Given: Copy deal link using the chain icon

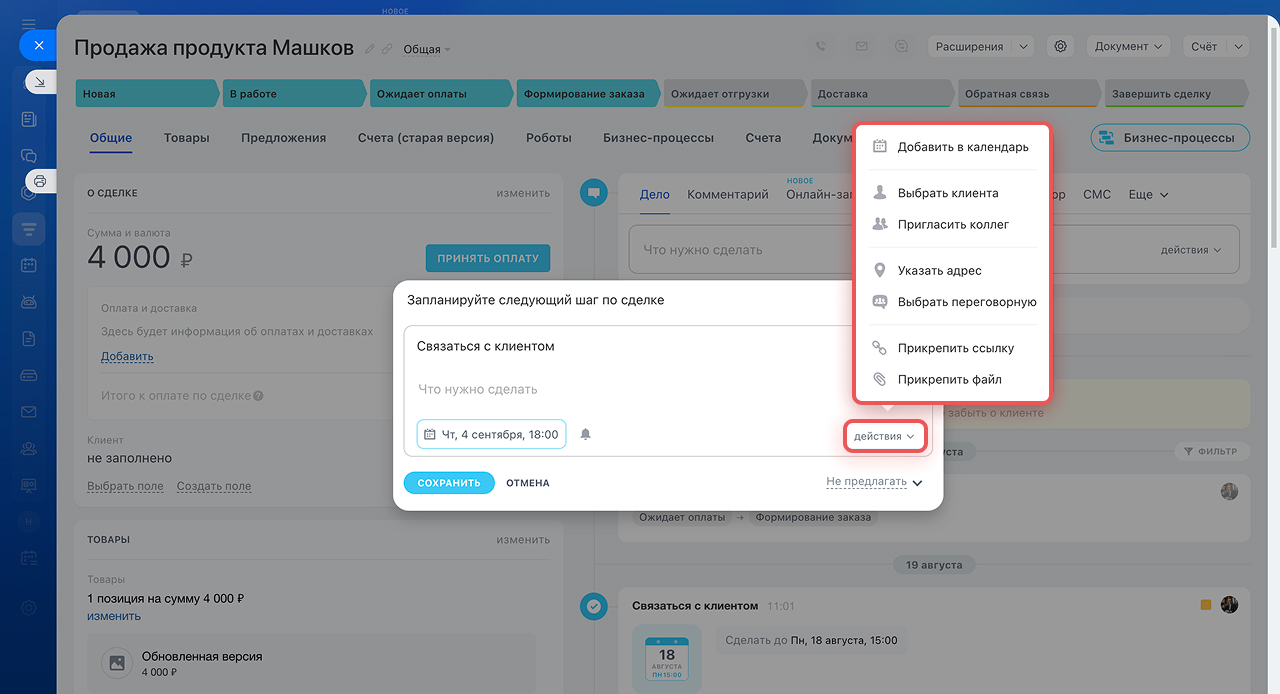Looking at the screenshot, I should coord(387,48).
